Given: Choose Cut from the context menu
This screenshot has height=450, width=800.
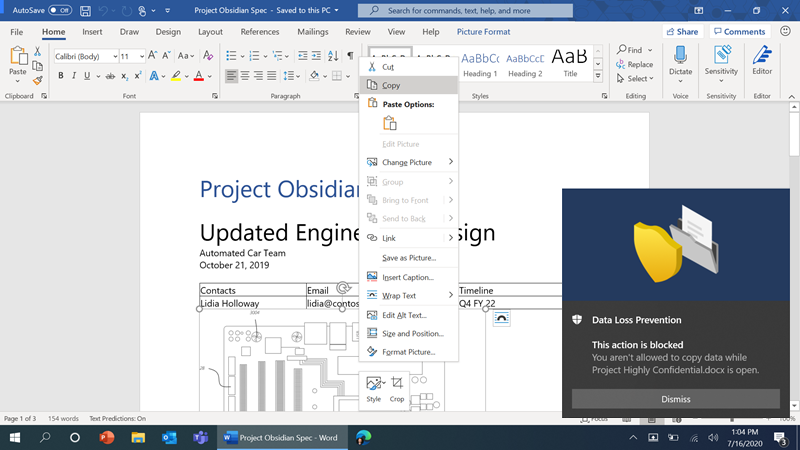Looking at the screenshot, I should (409, 67).
